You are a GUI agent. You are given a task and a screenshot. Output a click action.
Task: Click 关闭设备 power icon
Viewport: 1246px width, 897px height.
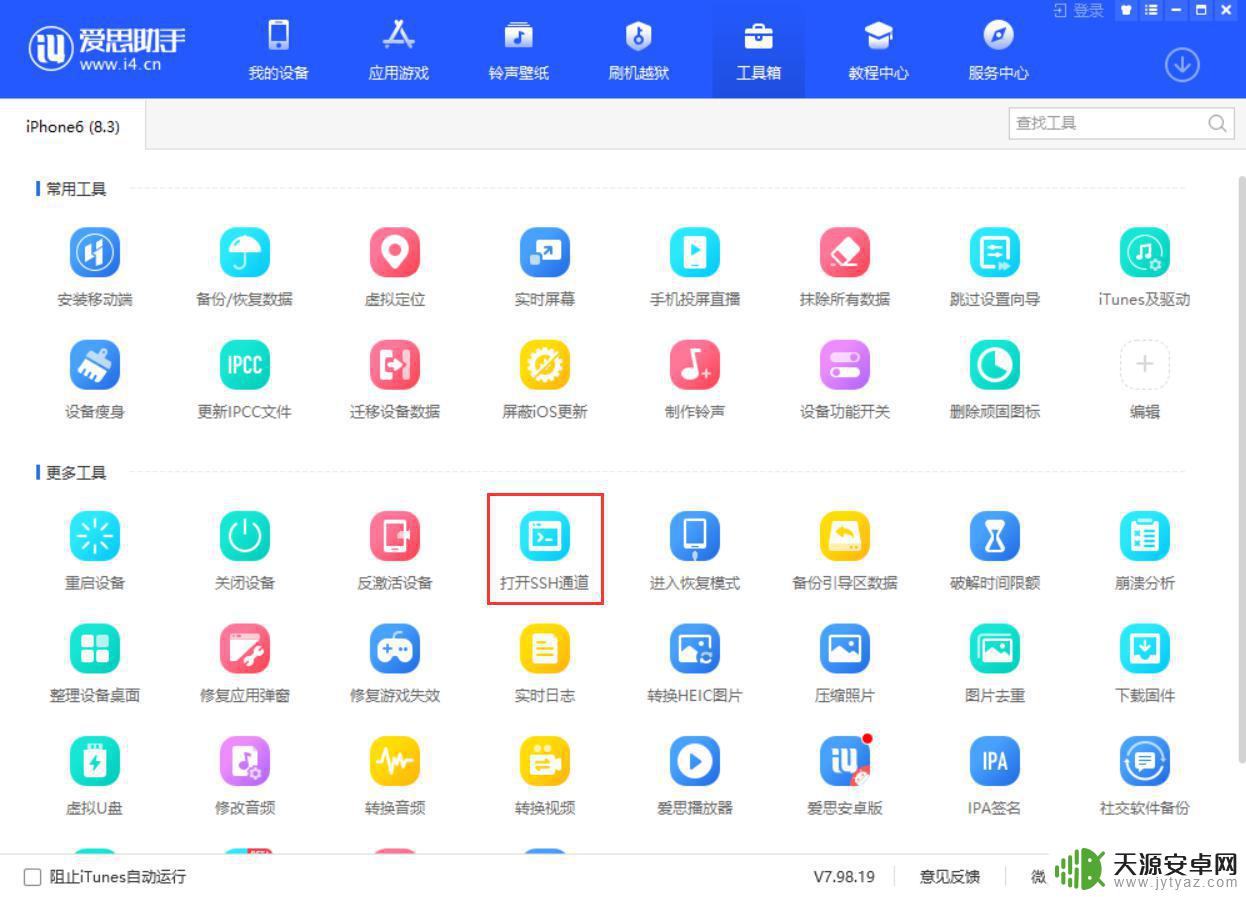tap(245, 536)
